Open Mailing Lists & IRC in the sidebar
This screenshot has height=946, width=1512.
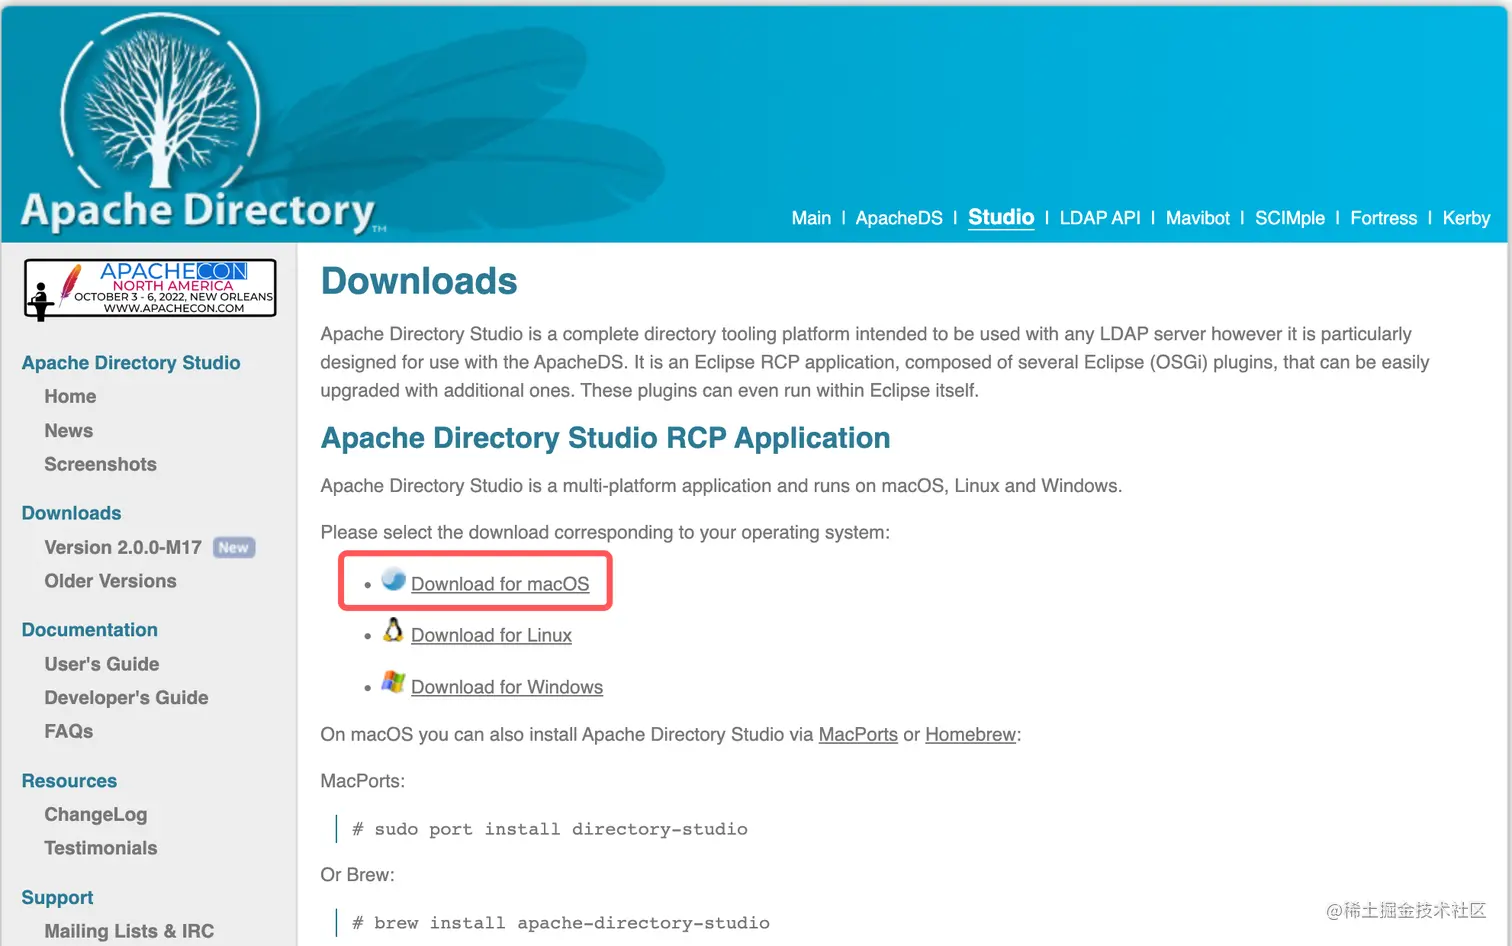point(129,931)
